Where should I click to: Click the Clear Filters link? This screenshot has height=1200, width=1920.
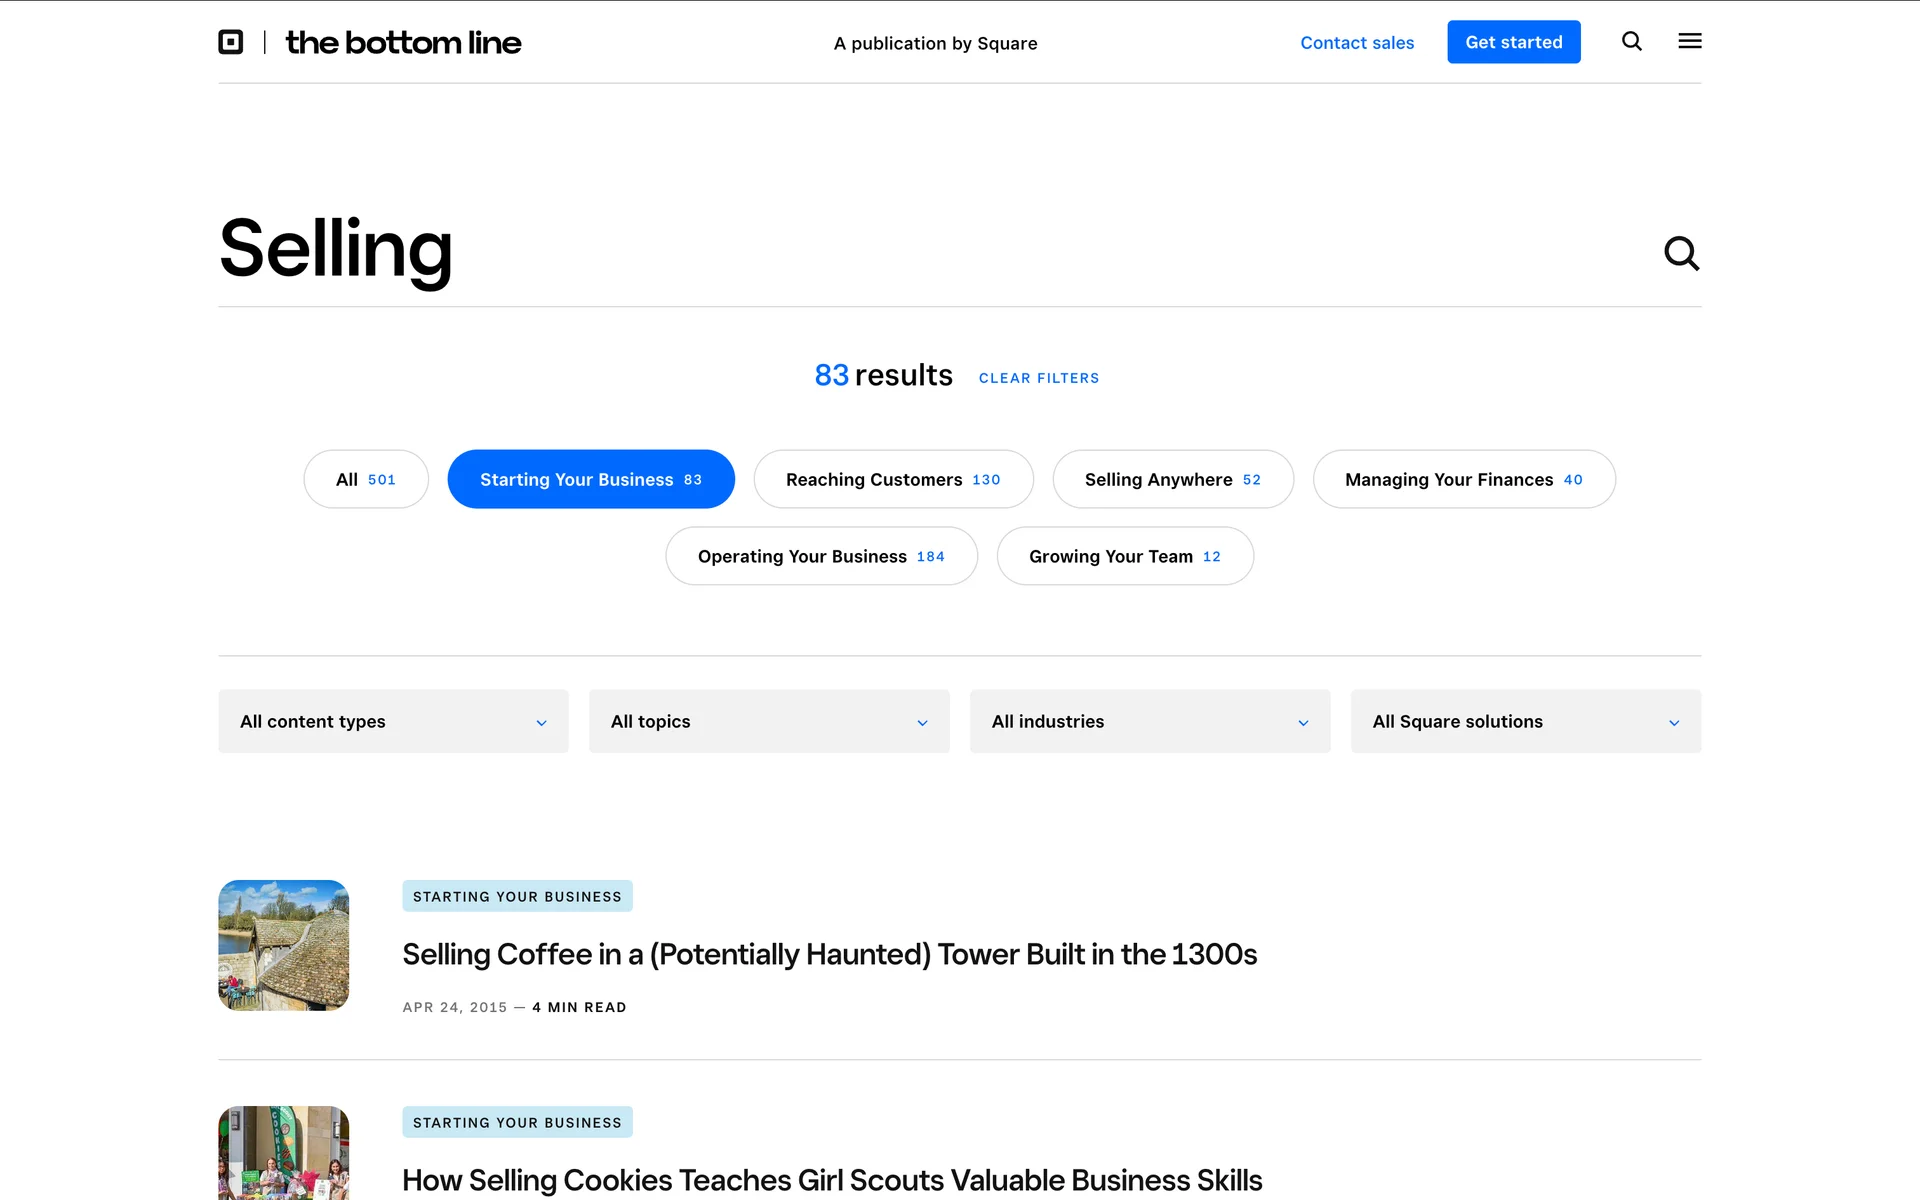click(x=1038, y=378)
